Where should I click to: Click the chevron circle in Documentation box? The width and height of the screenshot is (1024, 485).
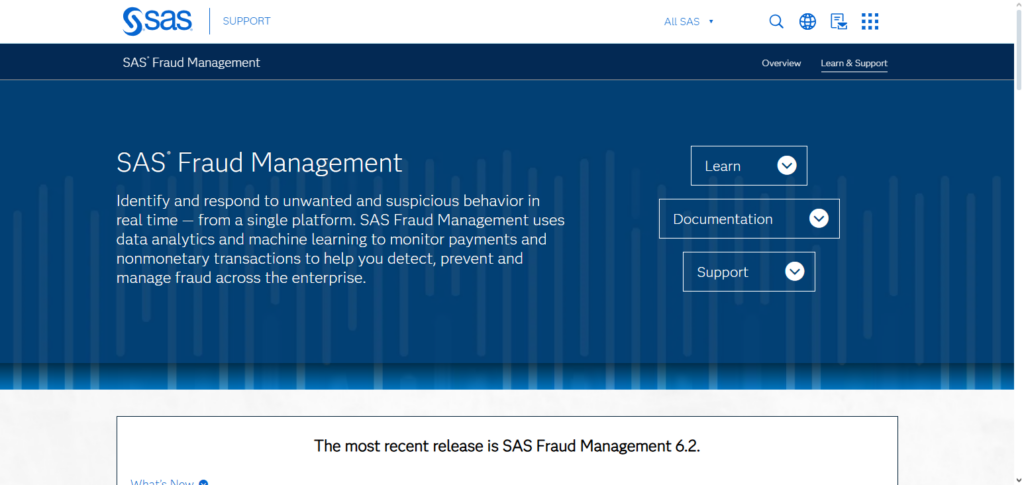coord(819,219)
